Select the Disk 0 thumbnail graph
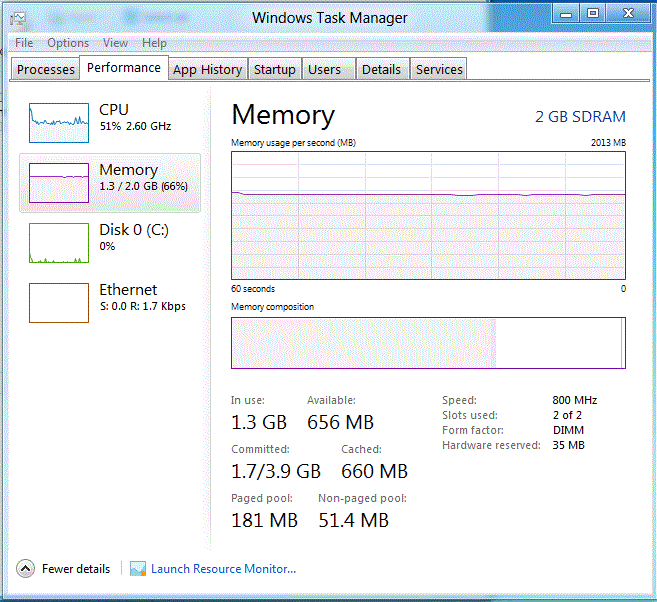 coord(59,243)
